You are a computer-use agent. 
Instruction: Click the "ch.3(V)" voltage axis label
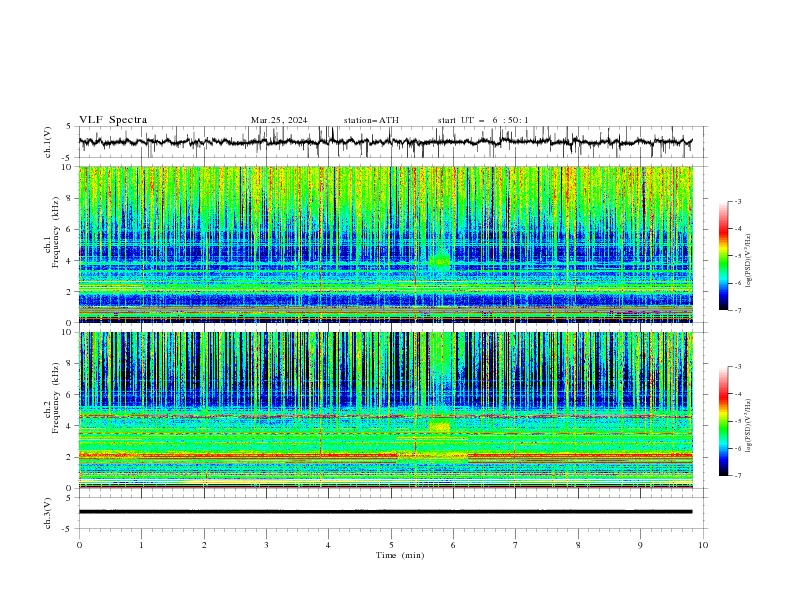point(48,513)
